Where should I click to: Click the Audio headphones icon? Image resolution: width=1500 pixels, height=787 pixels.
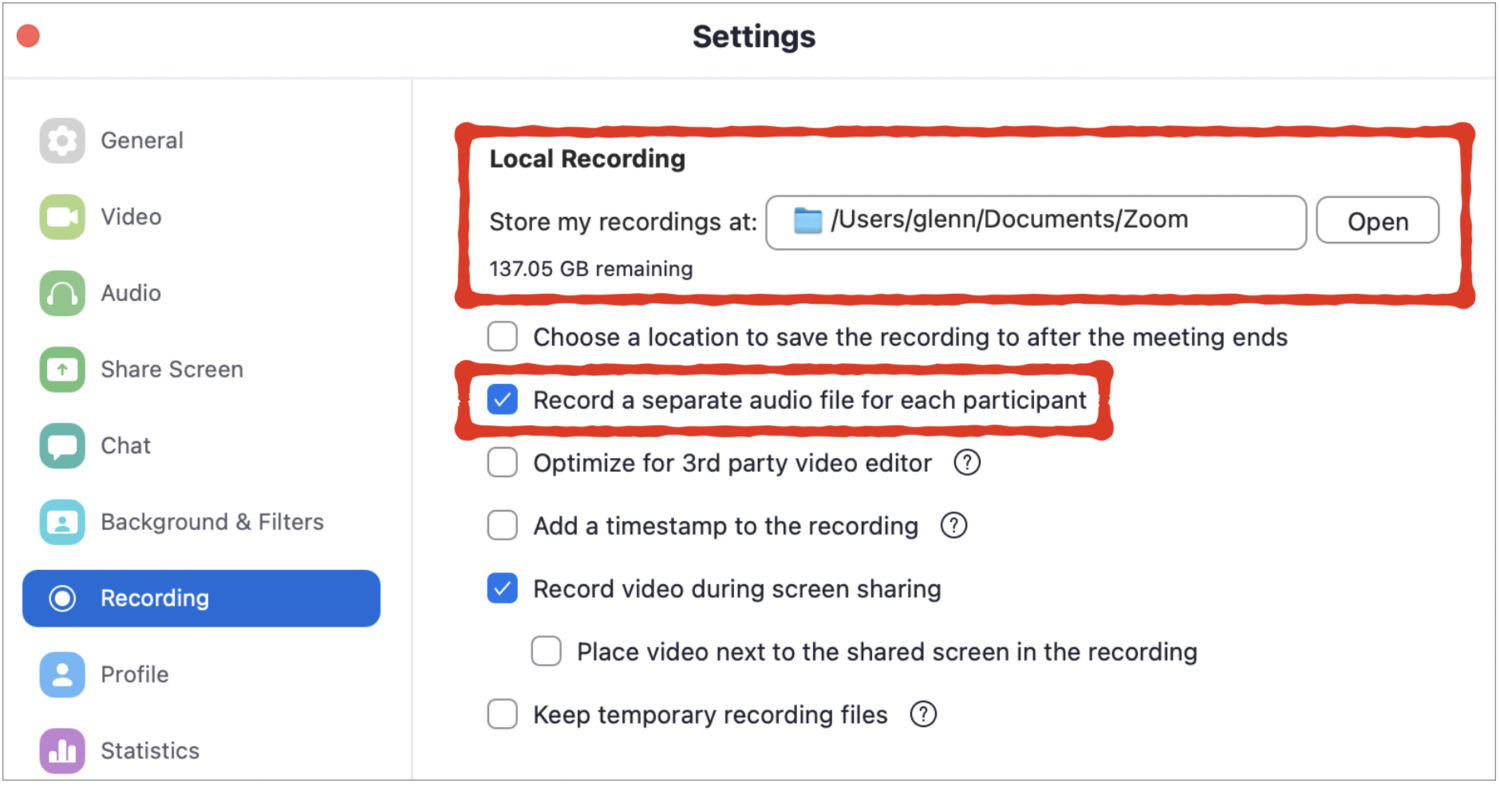coord(62,293)
